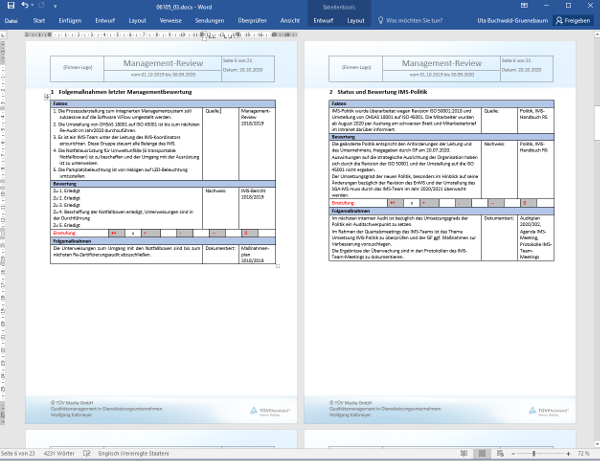The image size is (600, 461).
Task: Click the Freigeben share button
Action: [574, 19]
